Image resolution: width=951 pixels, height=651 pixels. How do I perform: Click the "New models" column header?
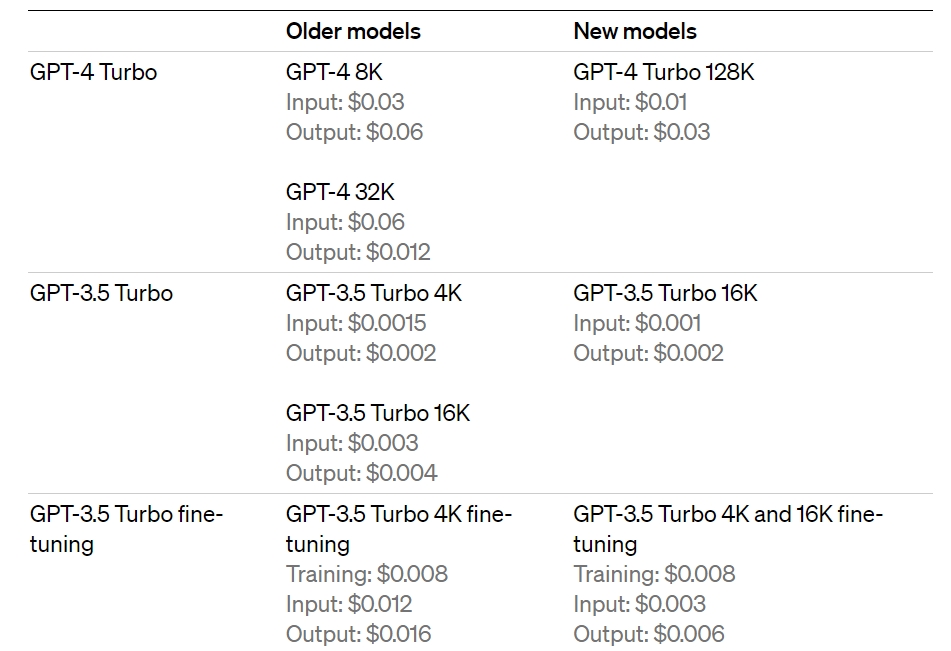click(635, 31)
